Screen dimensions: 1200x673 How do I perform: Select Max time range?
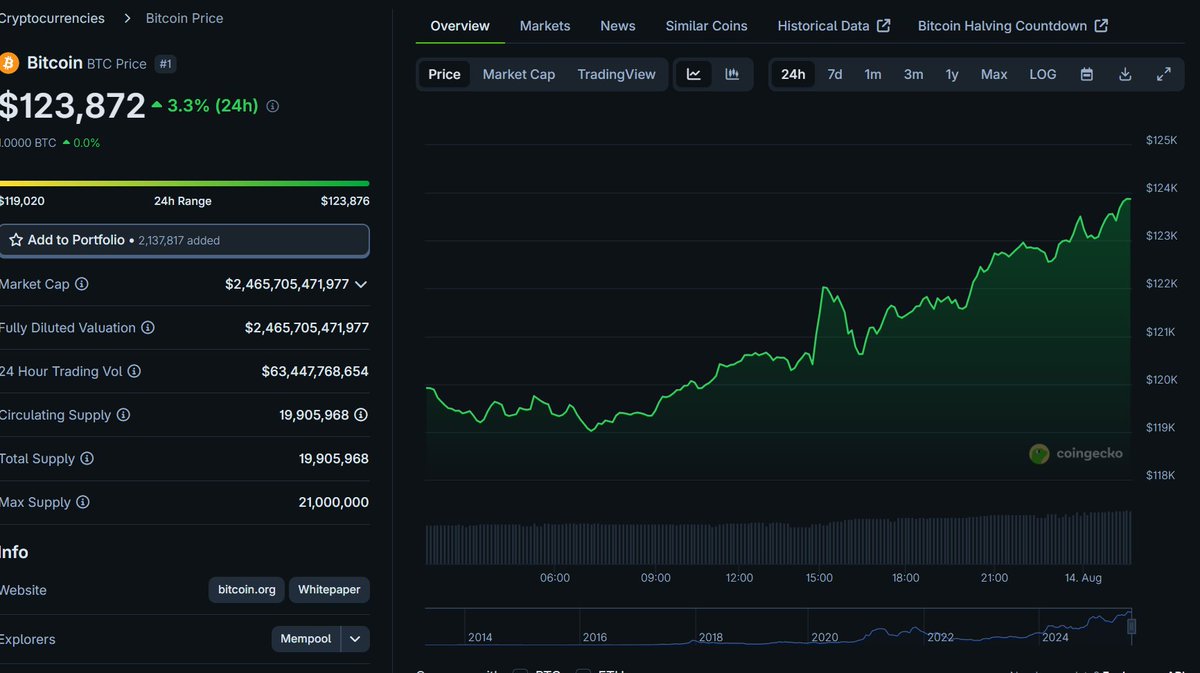[x=994, y=74]
